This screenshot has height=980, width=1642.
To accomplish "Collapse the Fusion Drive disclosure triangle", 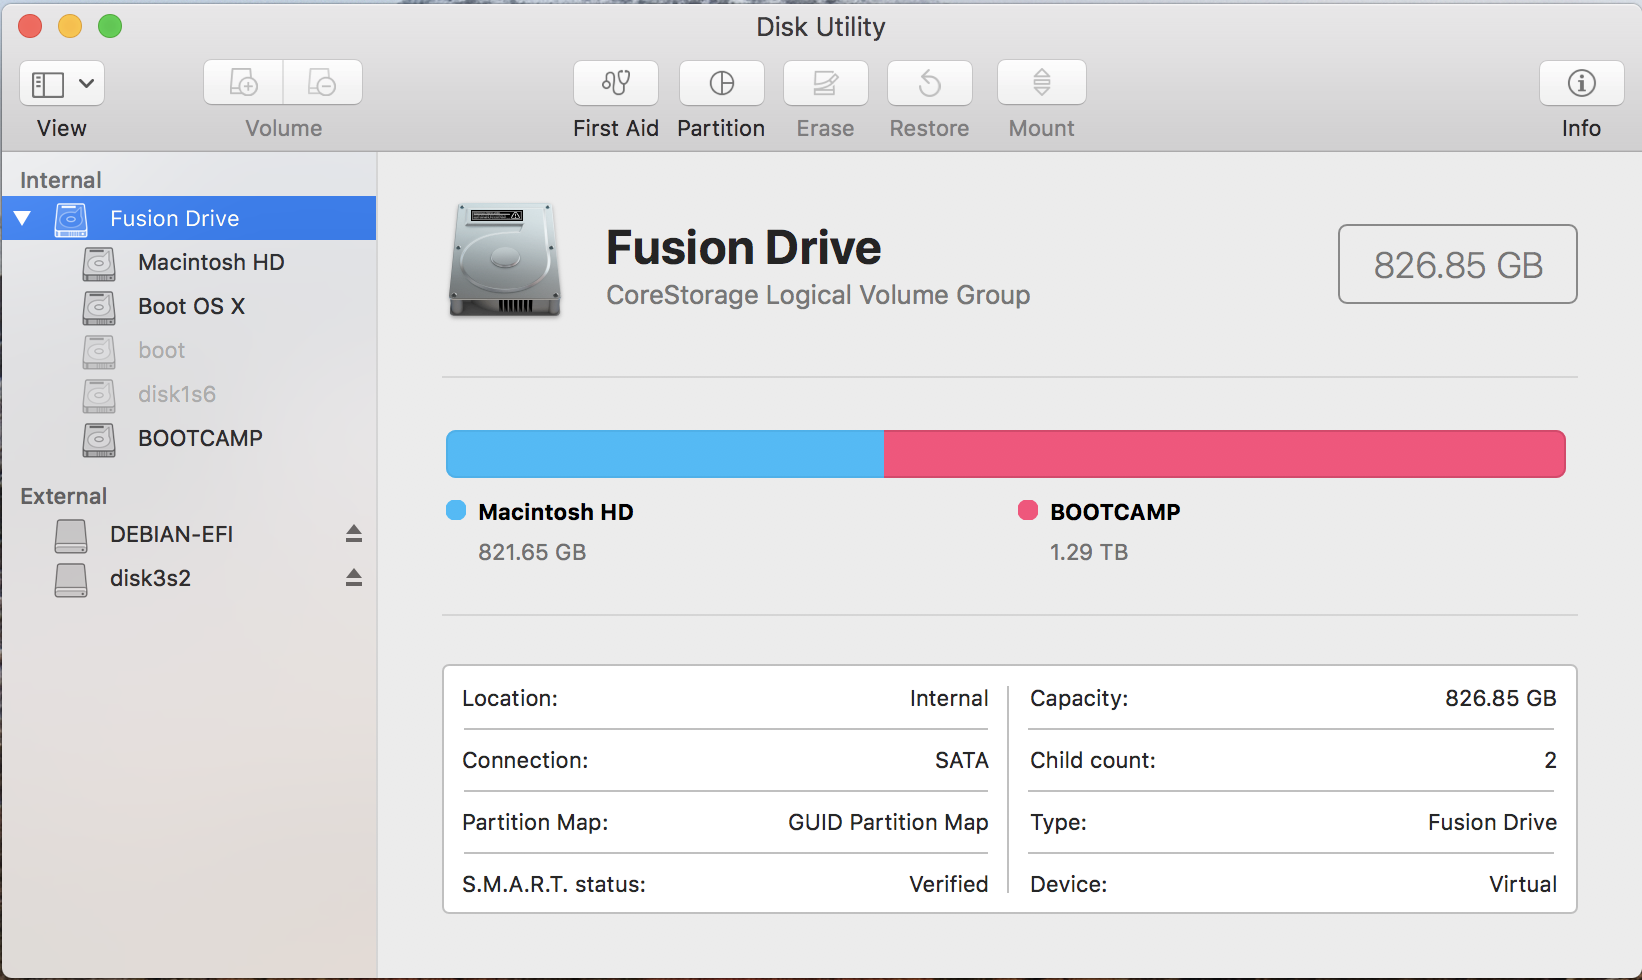I will (x=22, y=218).
